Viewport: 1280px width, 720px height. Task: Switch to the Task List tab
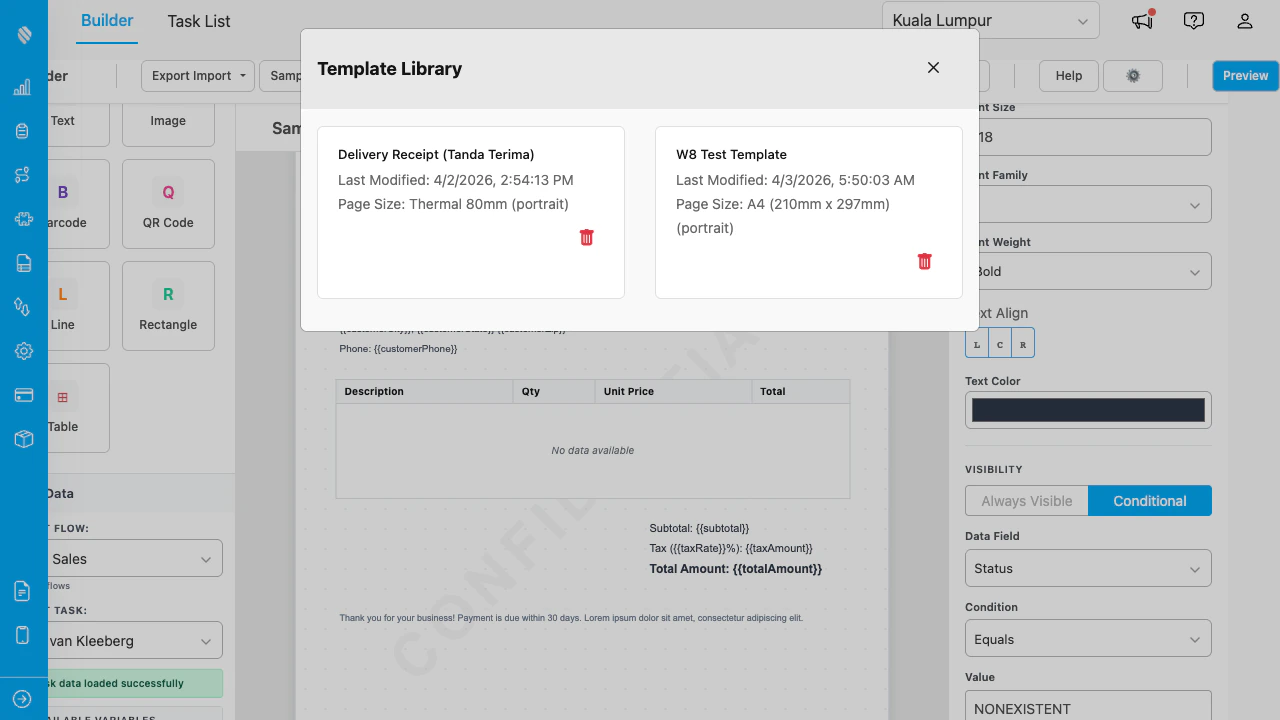pos(197,20)
